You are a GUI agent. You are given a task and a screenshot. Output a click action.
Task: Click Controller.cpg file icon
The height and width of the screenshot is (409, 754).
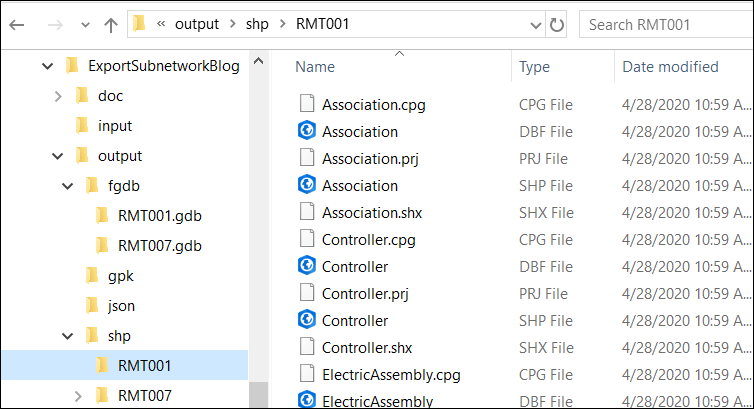(x=307, y=238)
